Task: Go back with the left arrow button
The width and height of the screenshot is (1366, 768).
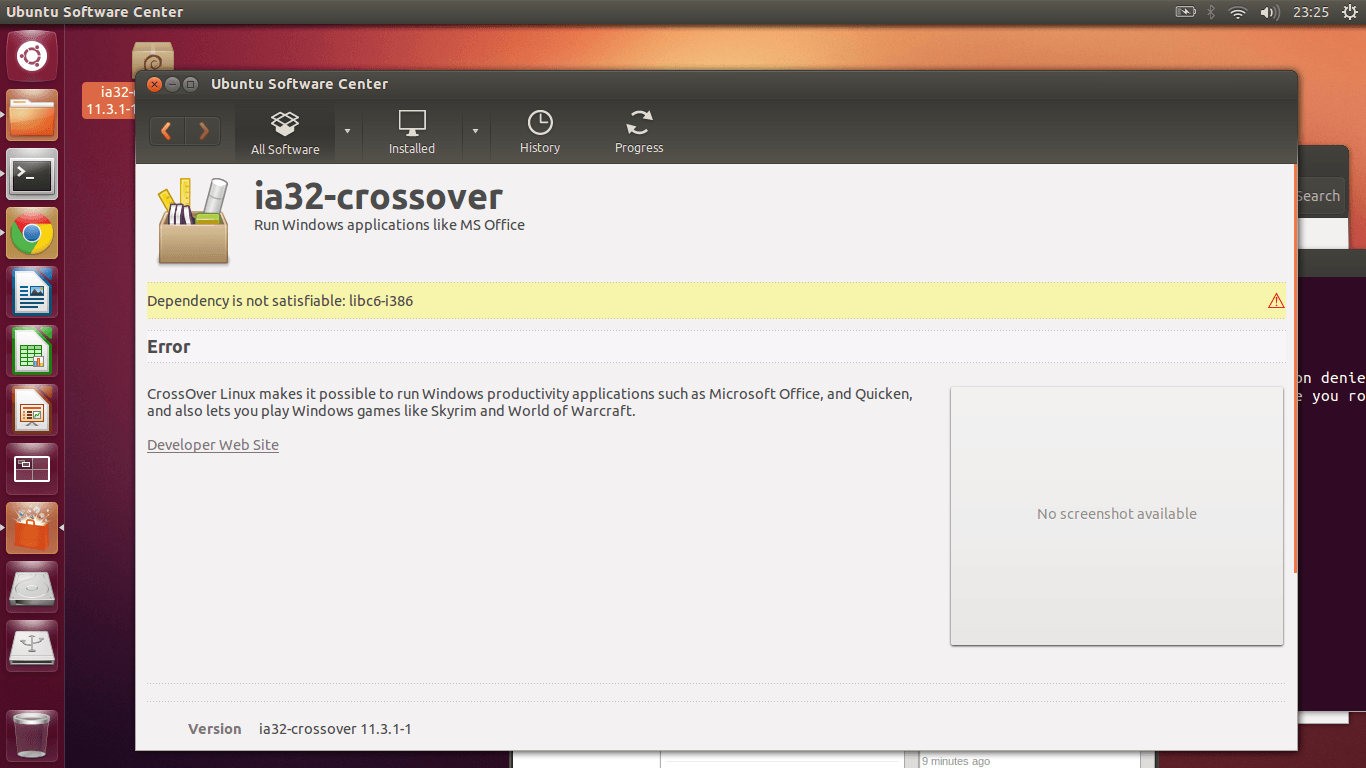Action: click(167, 131)
